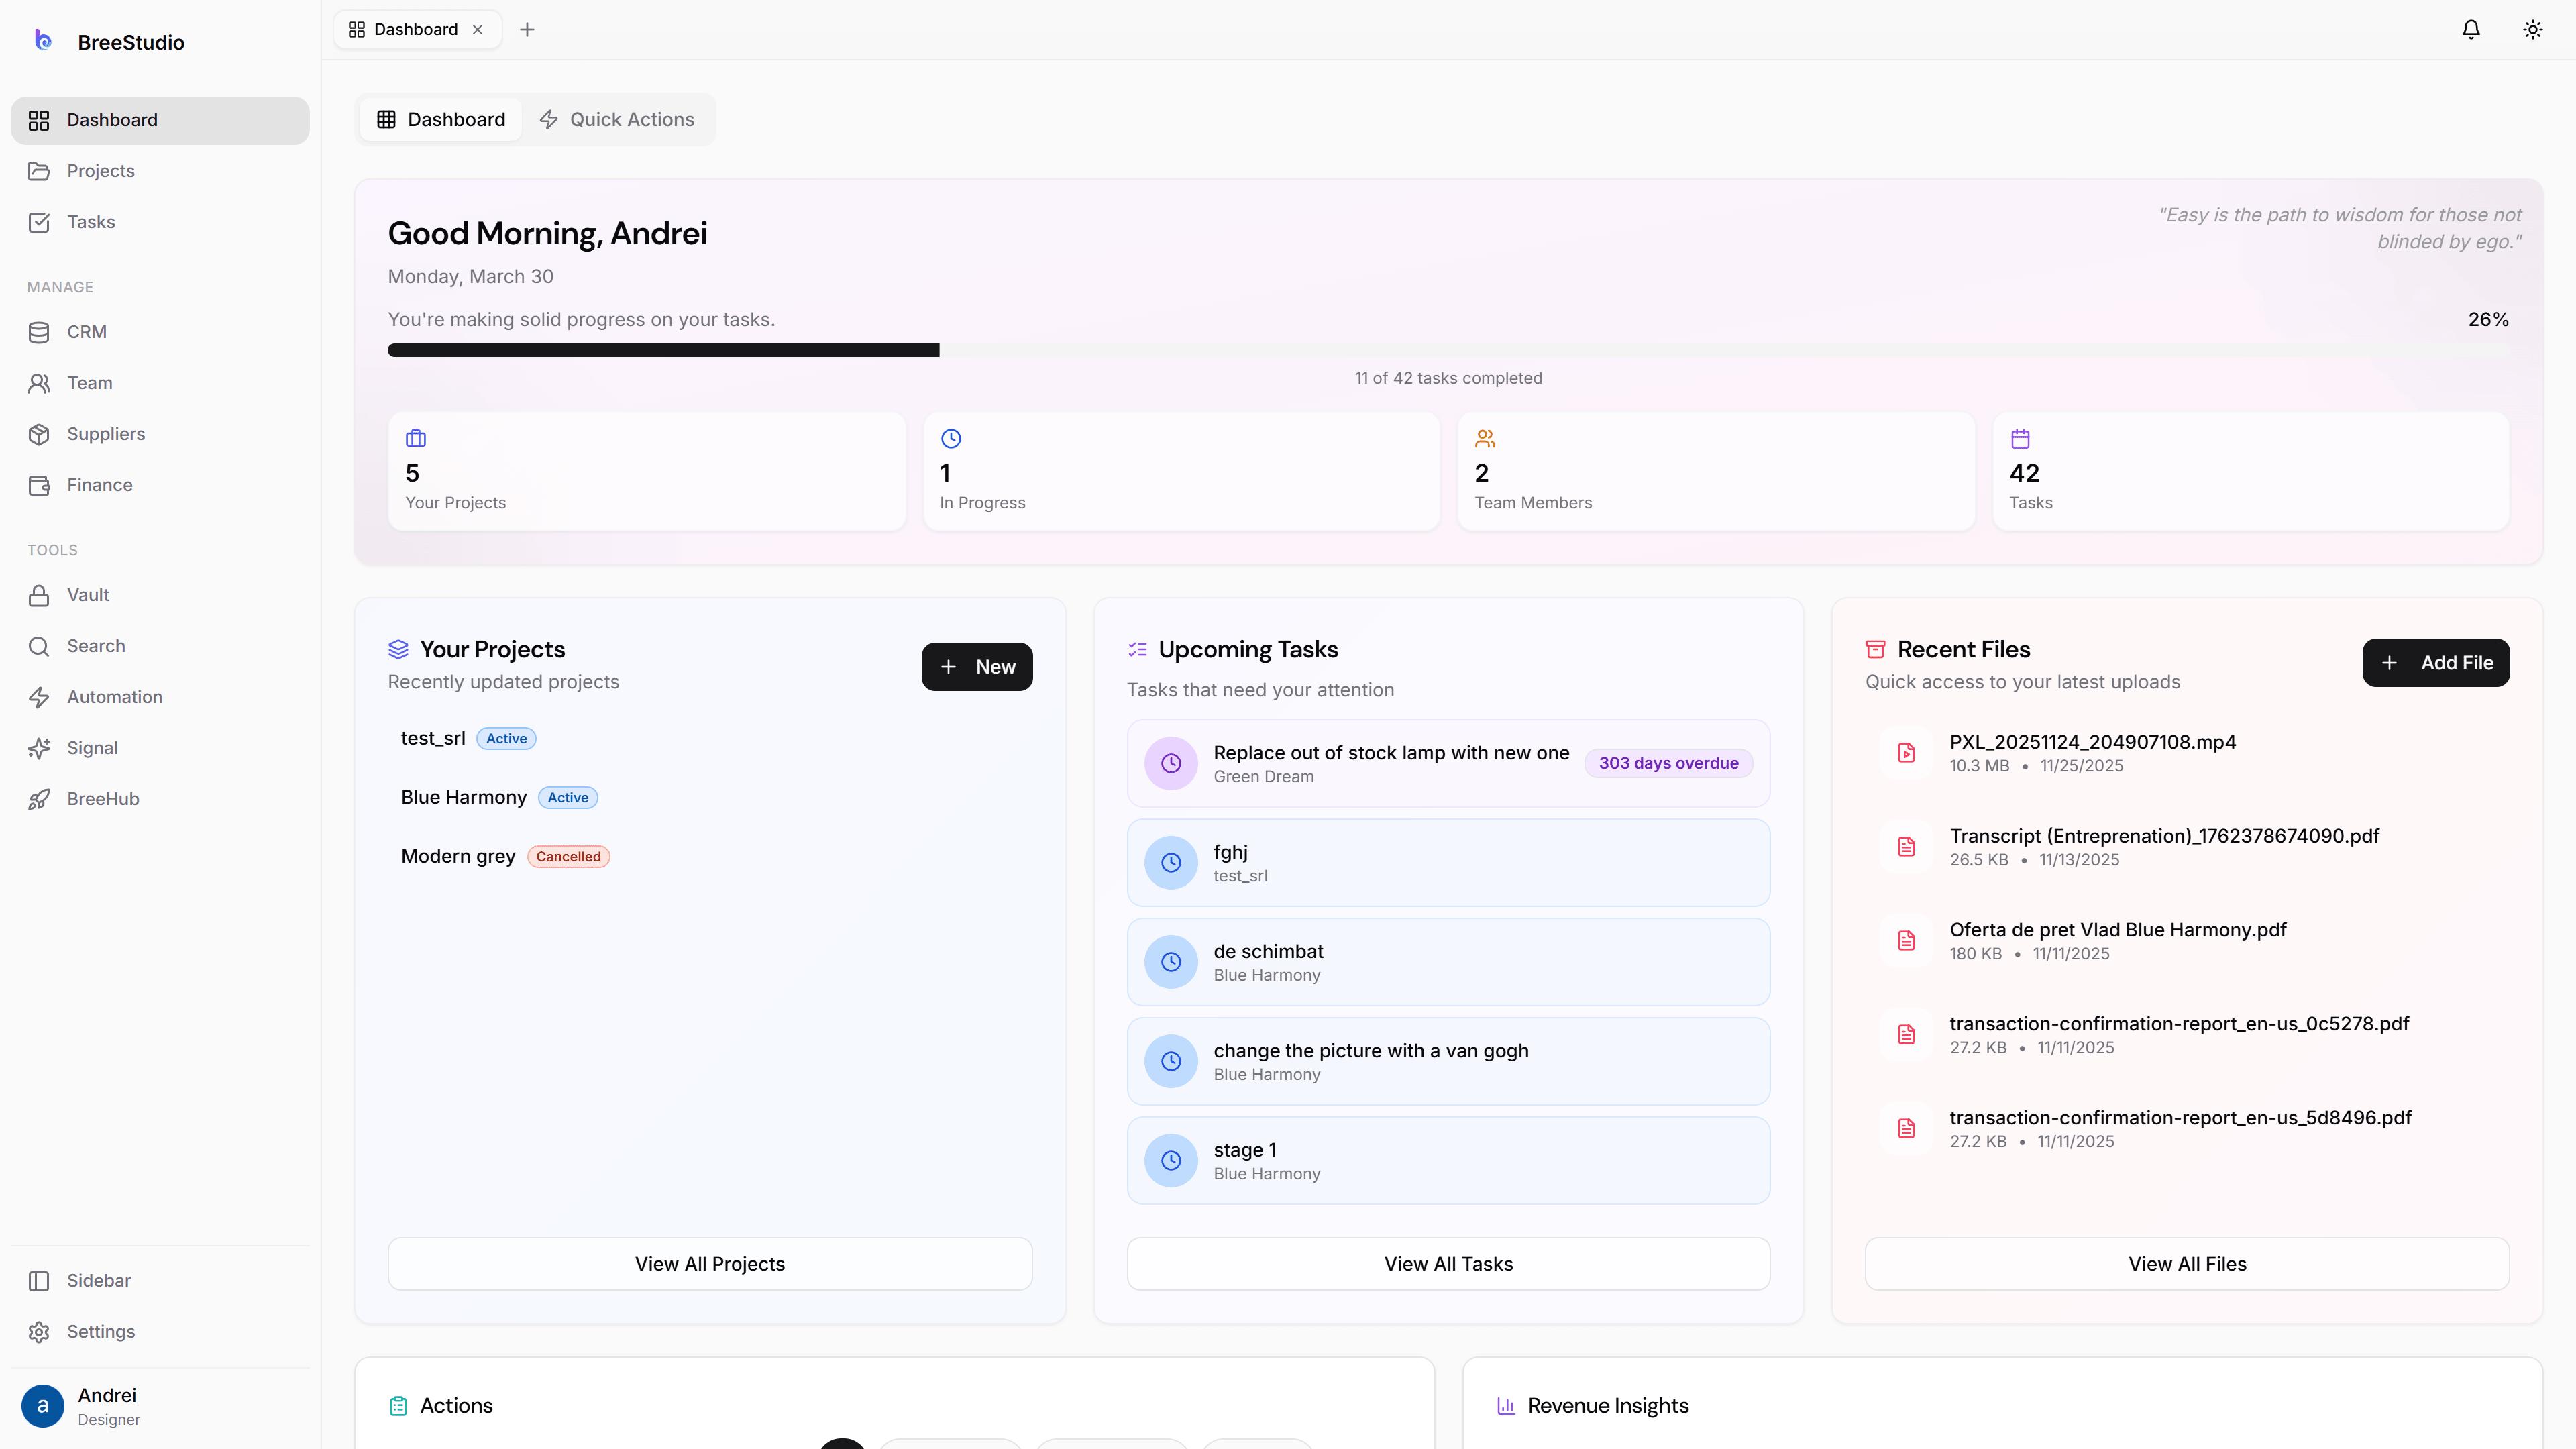Click the Automation lightning icon
2576x1449 pixels.
pyautogui.click(x=39, y=697)
